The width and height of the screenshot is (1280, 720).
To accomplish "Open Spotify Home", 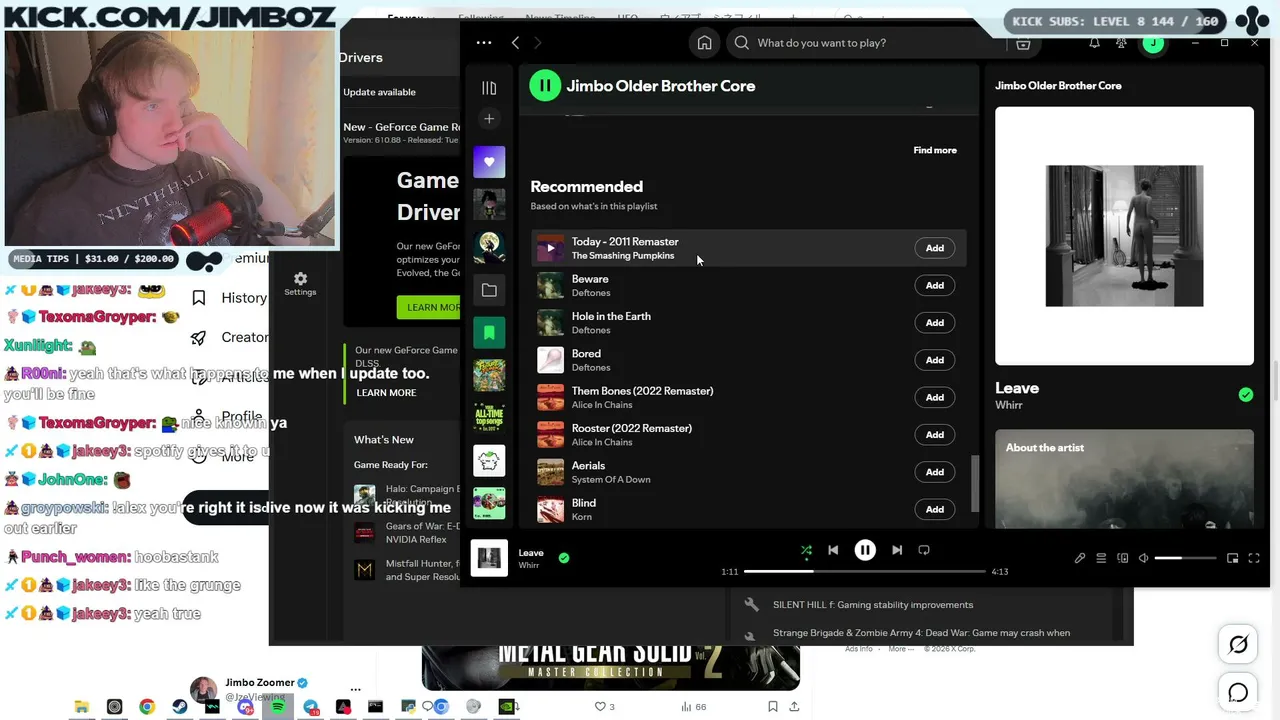I will (x=705, y=43).
